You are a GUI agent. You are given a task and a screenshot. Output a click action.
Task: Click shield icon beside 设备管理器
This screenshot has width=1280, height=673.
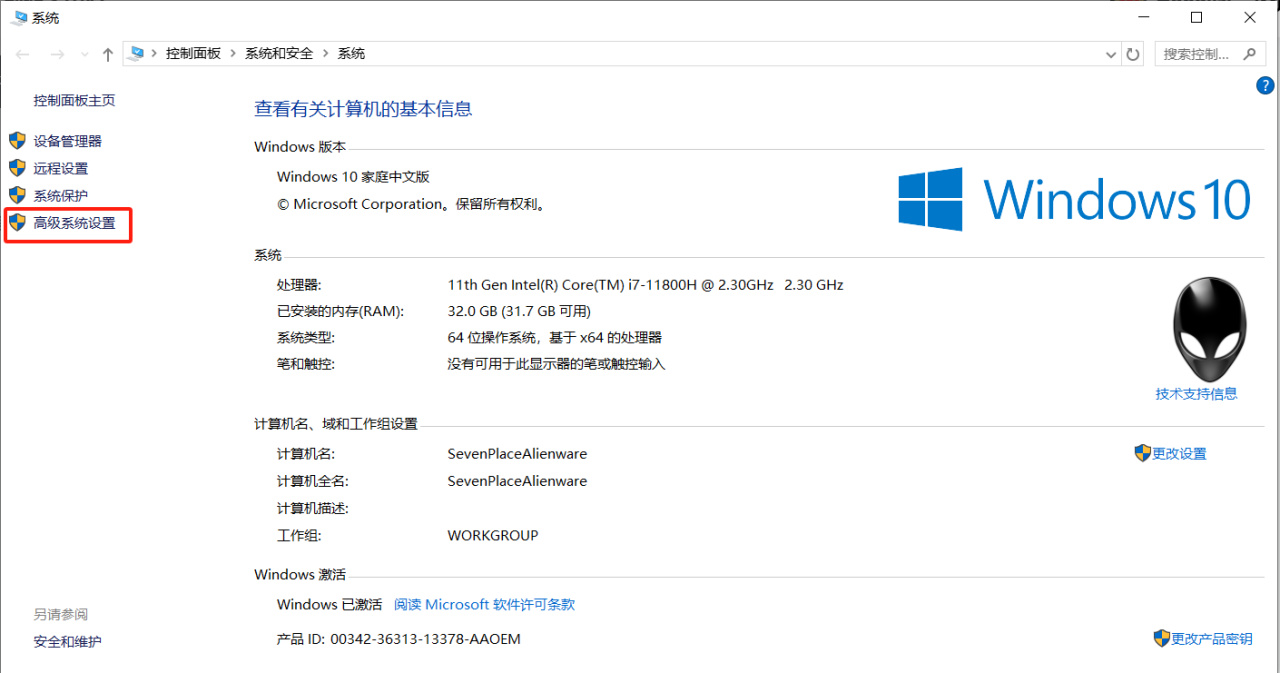point(17,141)
